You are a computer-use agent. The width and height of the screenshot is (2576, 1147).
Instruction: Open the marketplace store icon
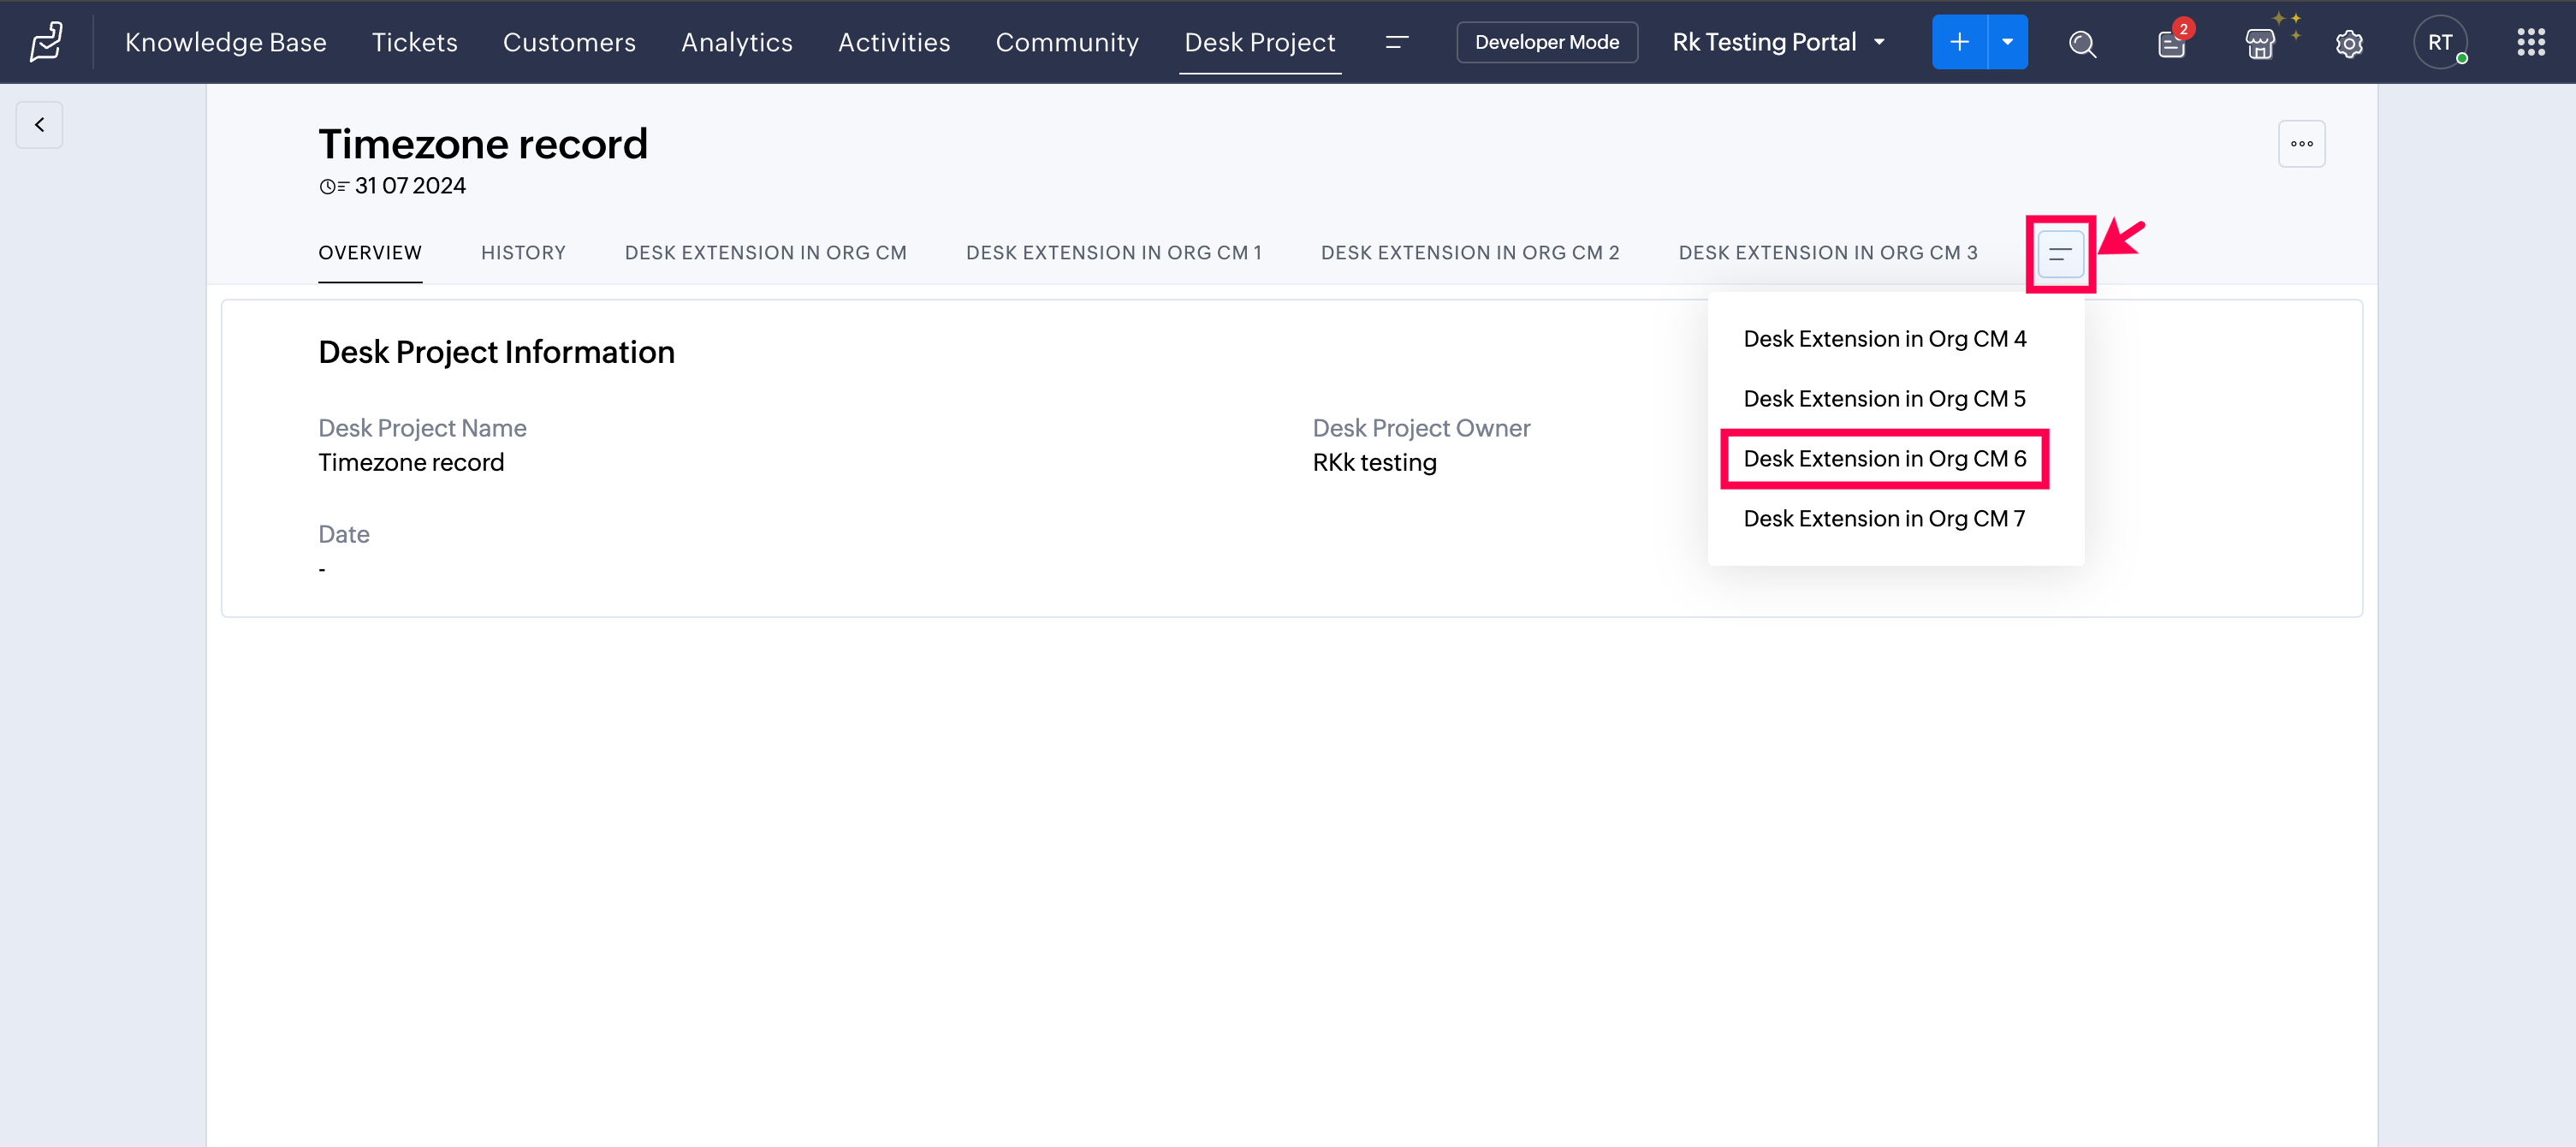coord(2260,43)
